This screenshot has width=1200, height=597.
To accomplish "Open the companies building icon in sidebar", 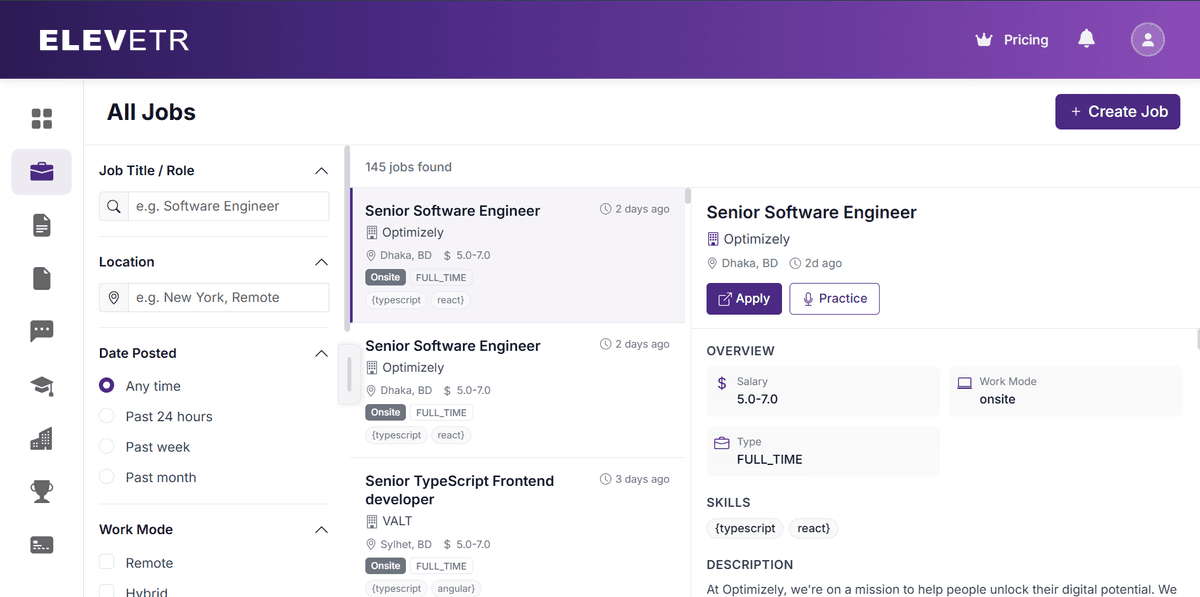I will tap(41, 439).
